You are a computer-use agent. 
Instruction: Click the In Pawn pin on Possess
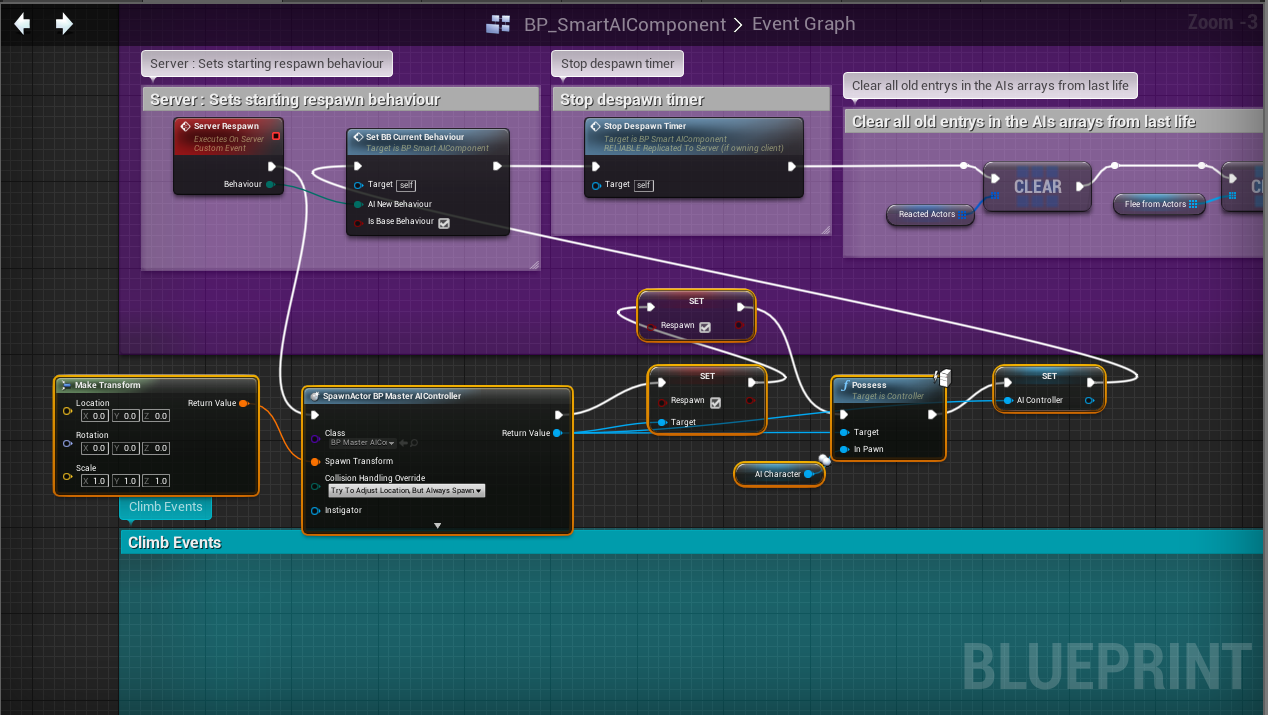[845, 449]
